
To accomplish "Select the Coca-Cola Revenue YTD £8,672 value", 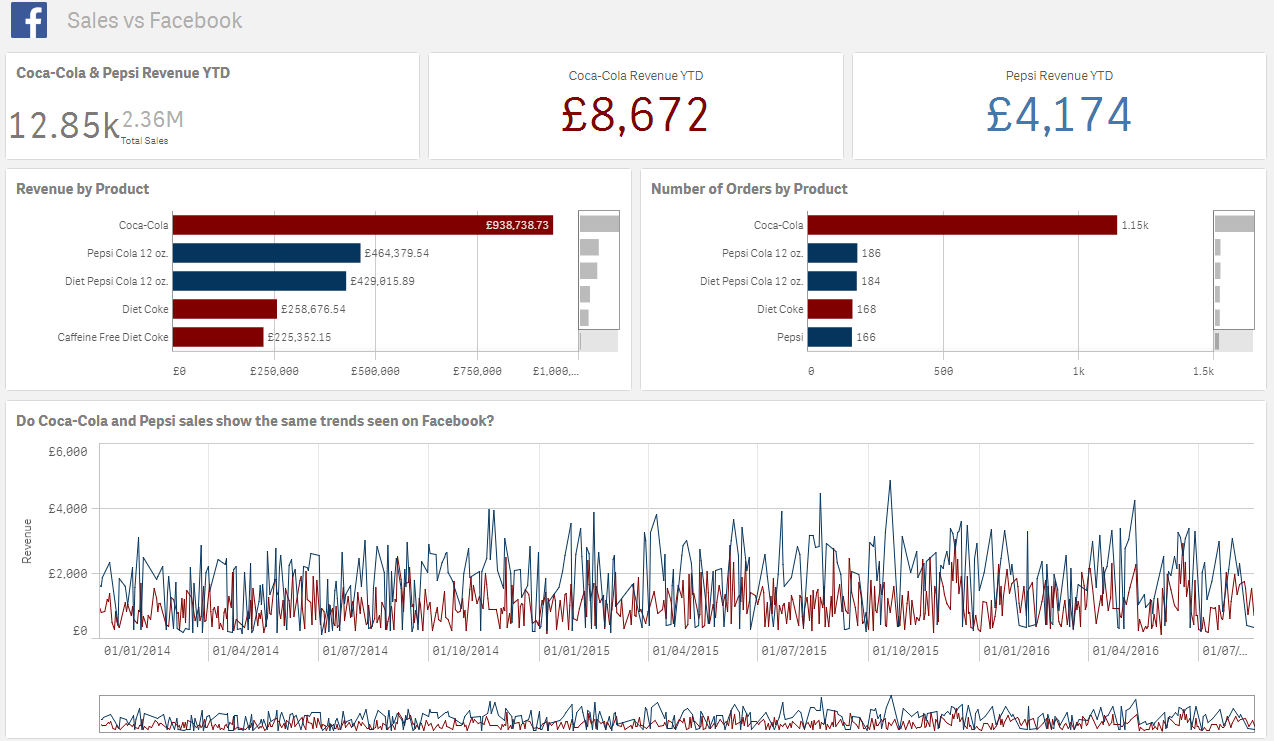I will pyautogui.click(x=635, y=115).
